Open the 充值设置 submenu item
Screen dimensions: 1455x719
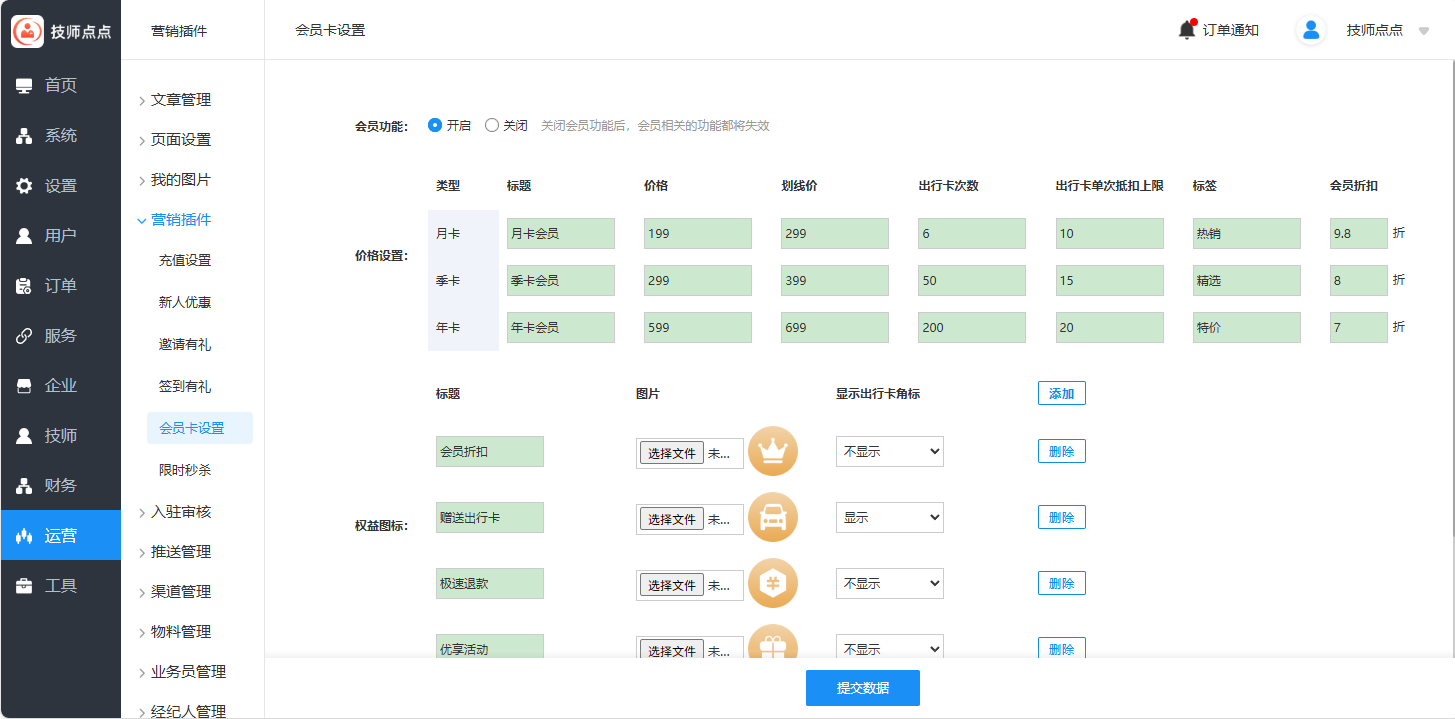tap(185, 260)
